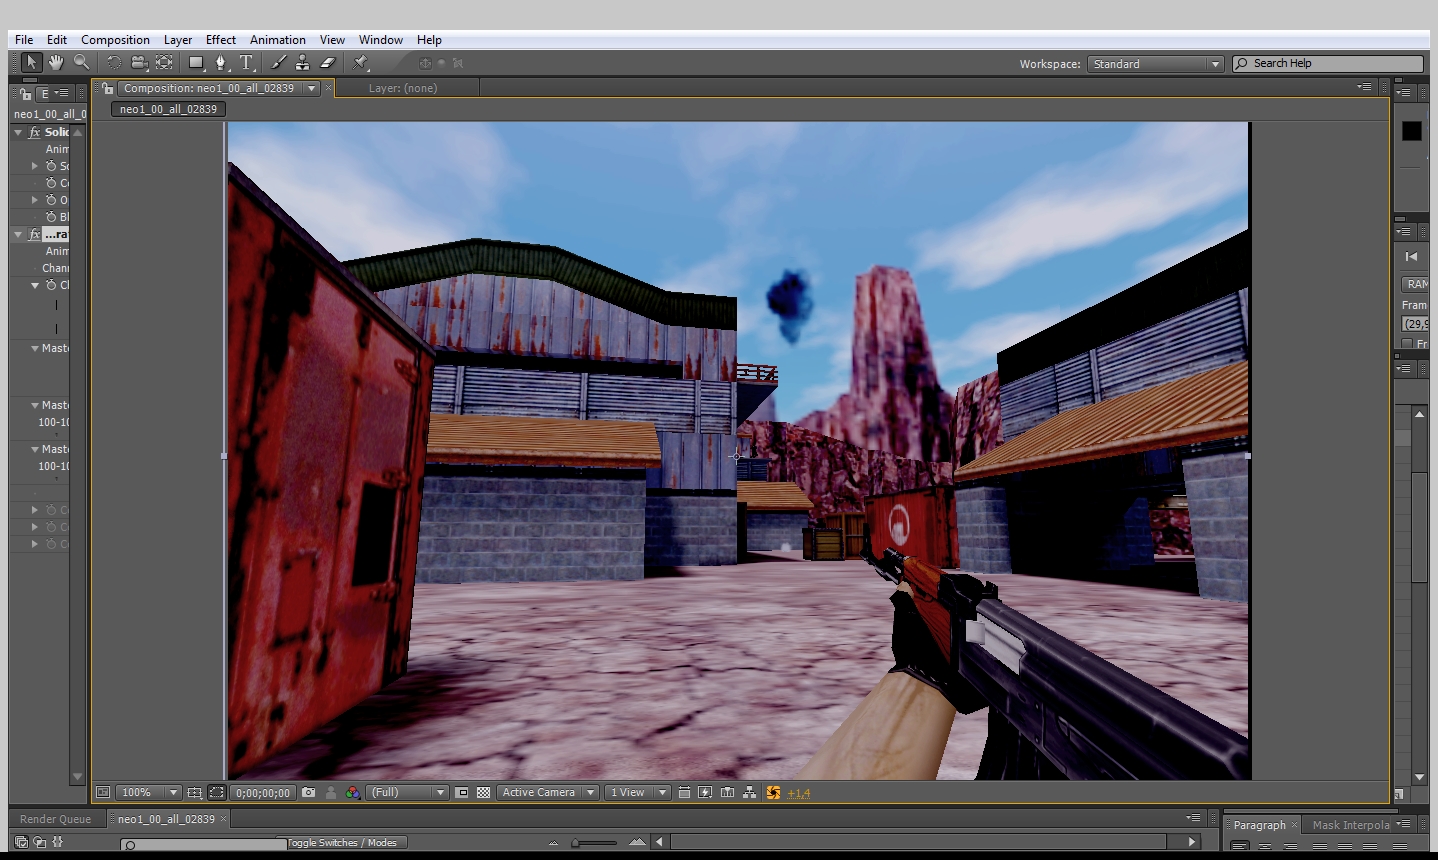Open the grid and guide options icon
1438x860 pixels.
pyautogui.click(x=194, y=792)
